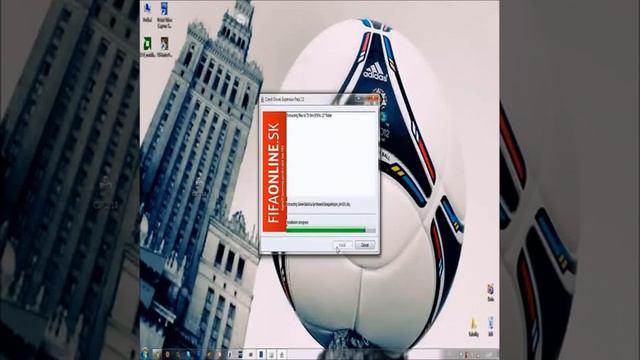This screenshot has height=360, width=640.
Task: Click Cancel in the installer dialog
Action: click(x=364, y=245)
